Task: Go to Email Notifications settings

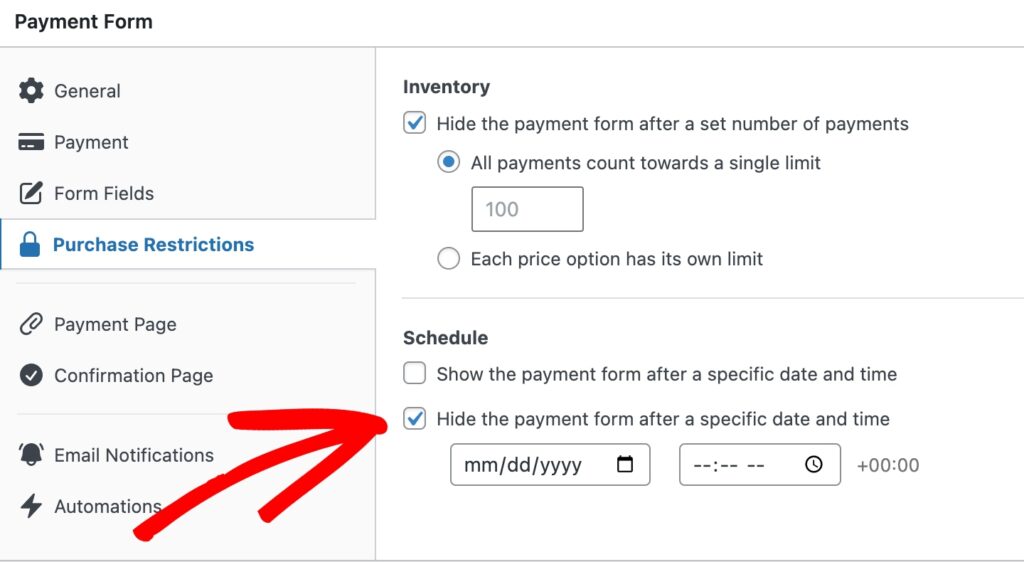Action: pyautogui.click(x=133, y=455)
